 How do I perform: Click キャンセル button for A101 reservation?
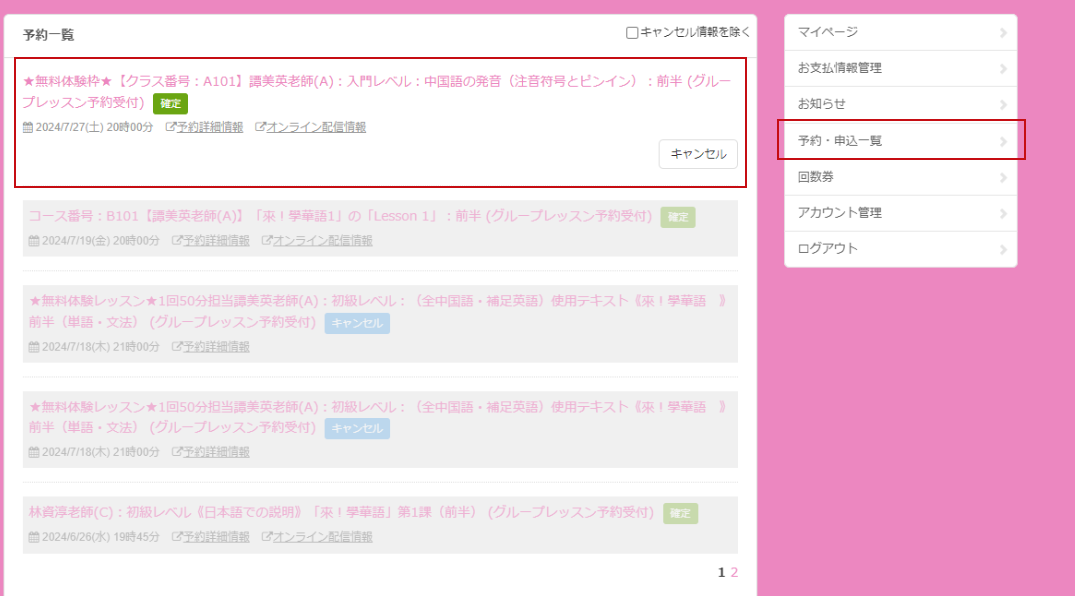point(698,154)
